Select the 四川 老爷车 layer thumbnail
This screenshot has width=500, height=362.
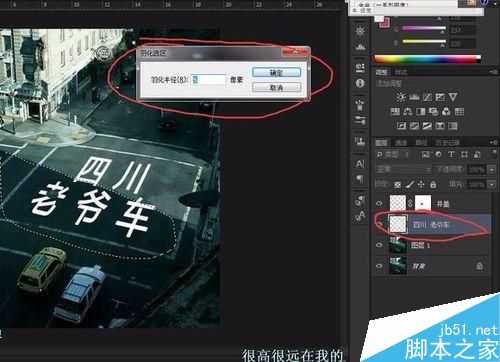[x=398, y=224]
